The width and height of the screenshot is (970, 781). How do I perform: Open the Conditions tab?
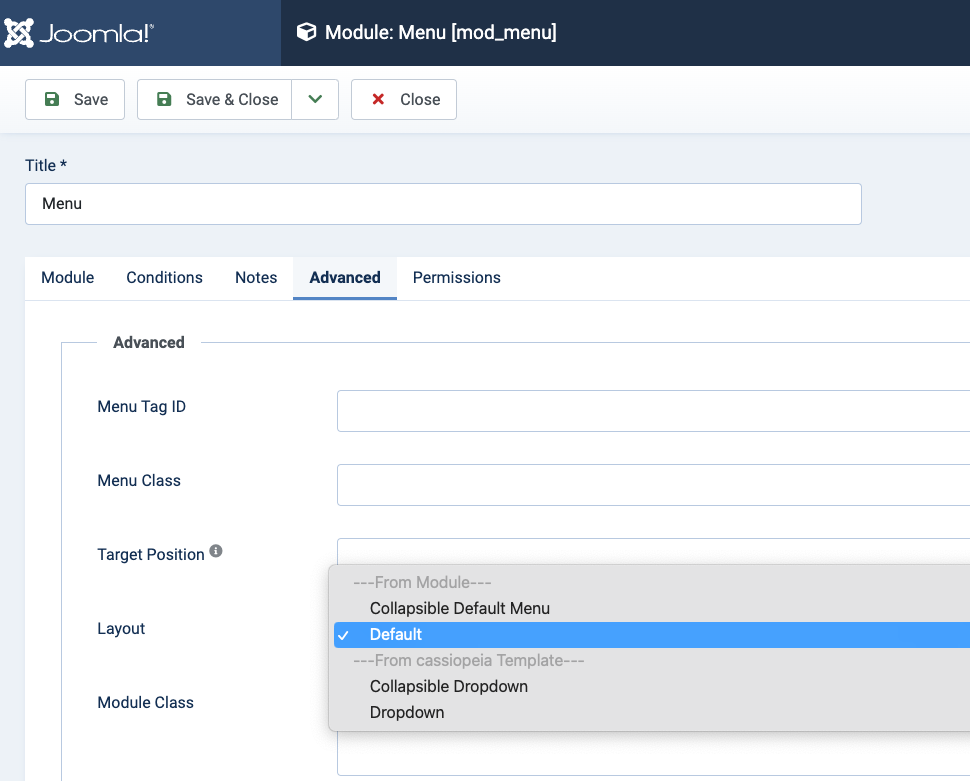tap(164, 278)
